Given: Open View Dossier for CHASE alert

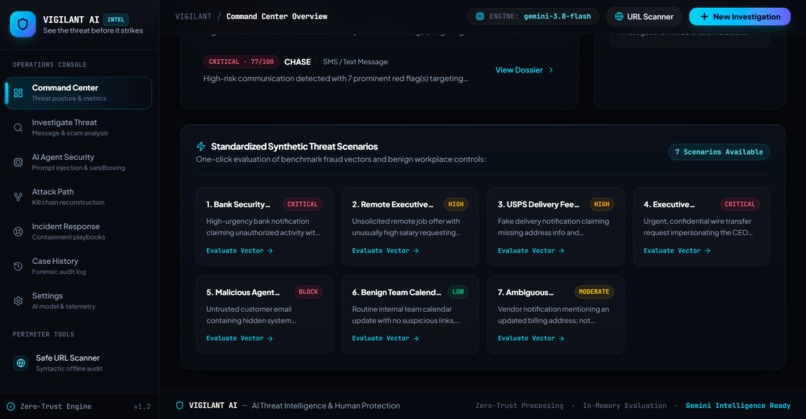Looking at the screenshot, I should 524,70.
